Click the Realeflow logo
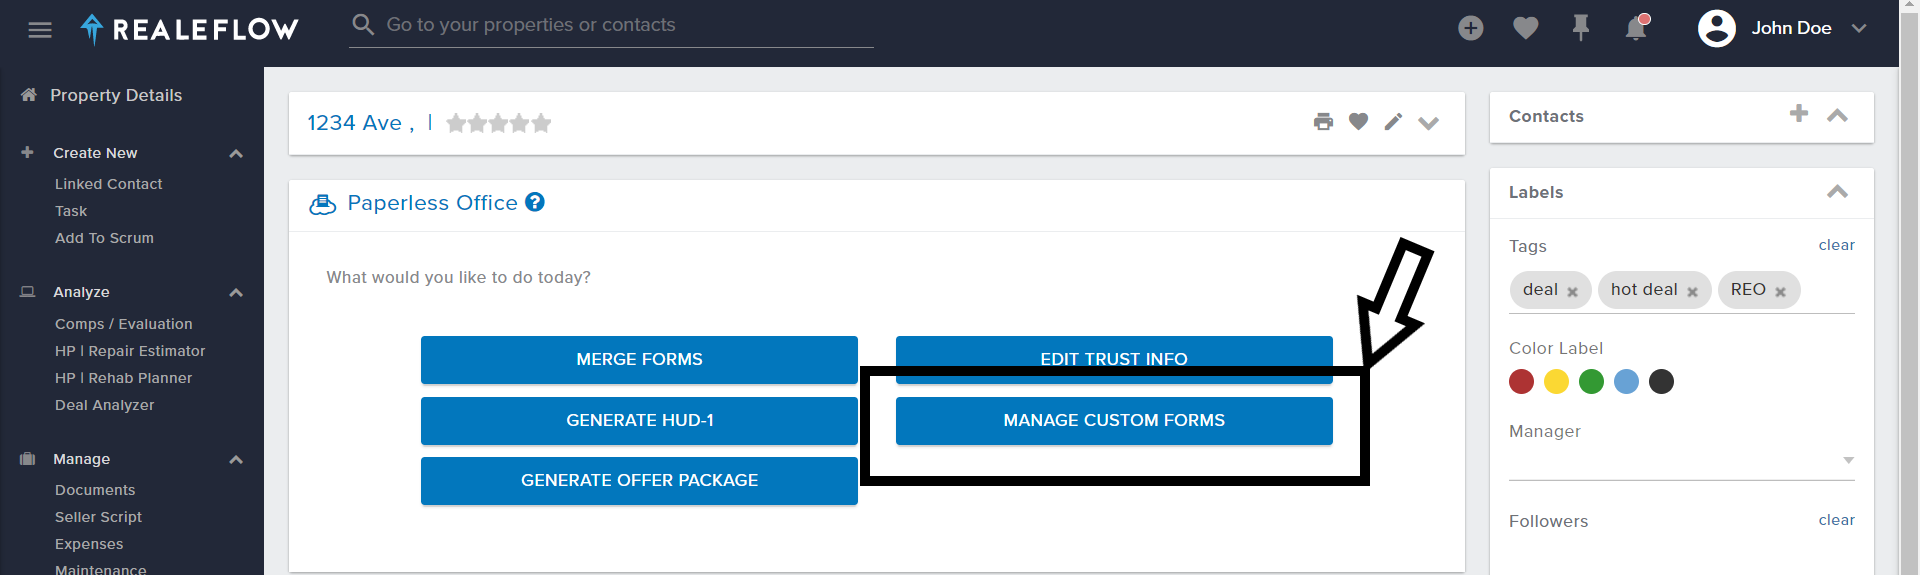This screenshot has width=1920, height=575. (189, 29)
